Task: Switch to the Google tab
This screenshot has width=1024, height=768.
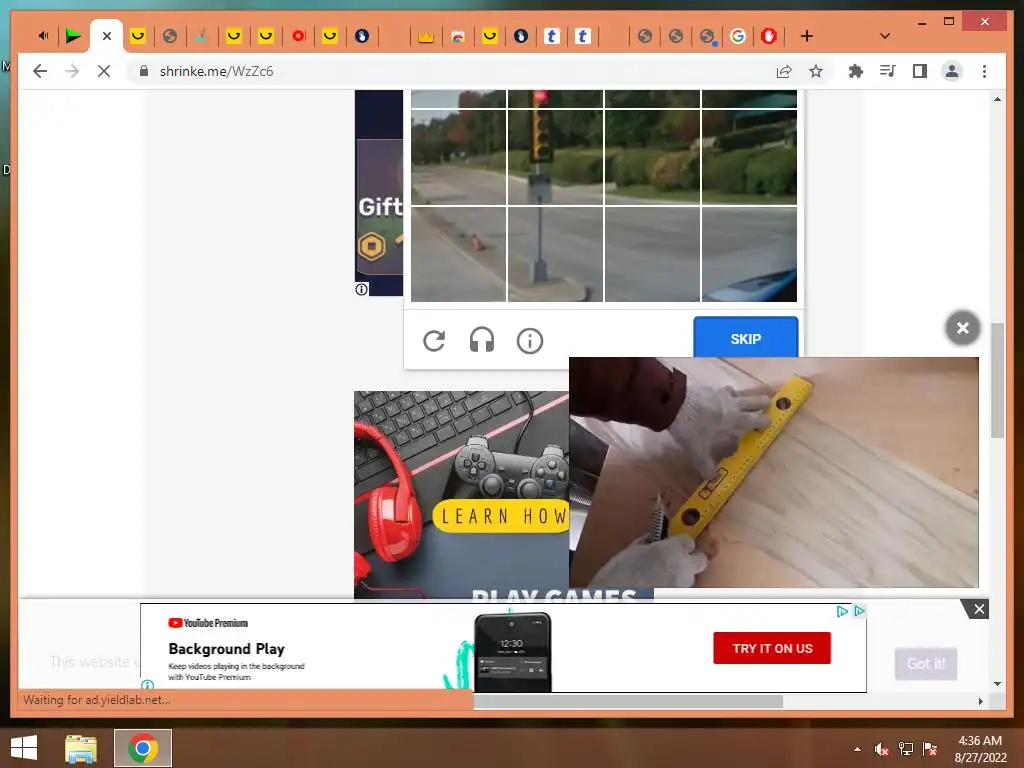Action: point(738,36)
